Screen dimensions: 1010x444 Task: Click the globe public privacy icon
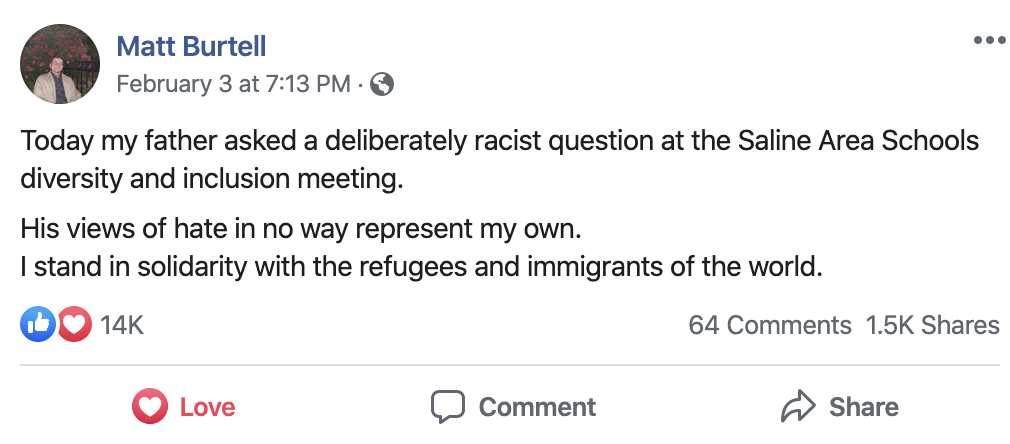[381, 84]
